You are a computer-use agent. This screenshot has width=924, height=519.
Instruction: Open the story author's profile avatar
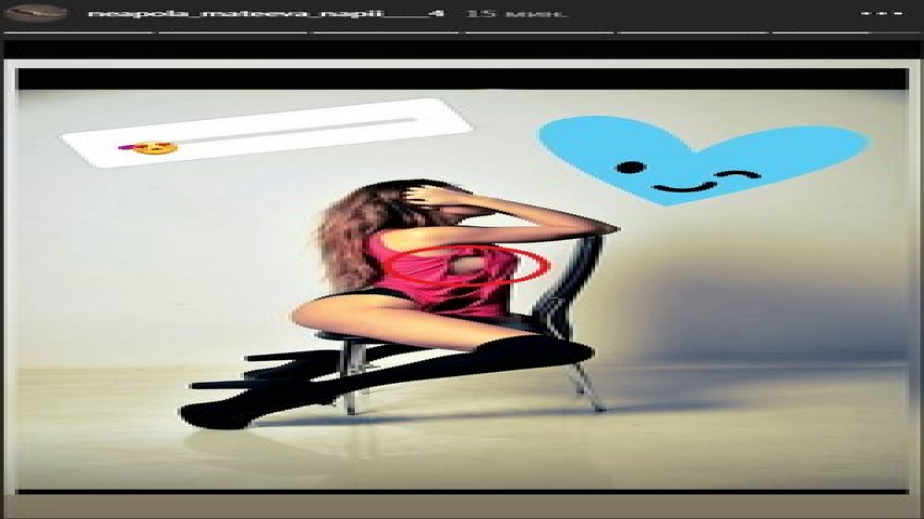(35, 13)
